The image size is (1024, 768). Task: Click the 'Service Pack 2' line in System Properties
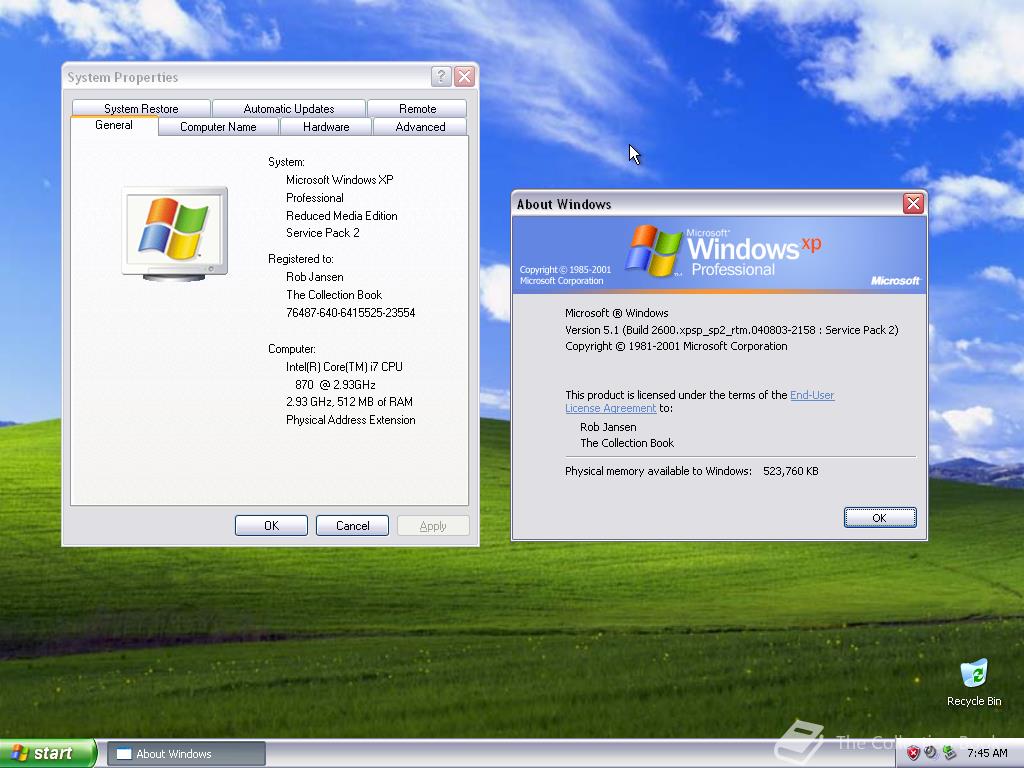(x=323, y=233)
